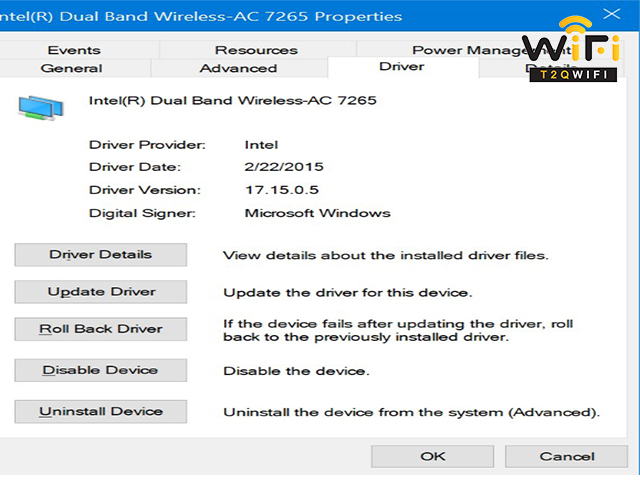Go to the Advanced tab

238,68
